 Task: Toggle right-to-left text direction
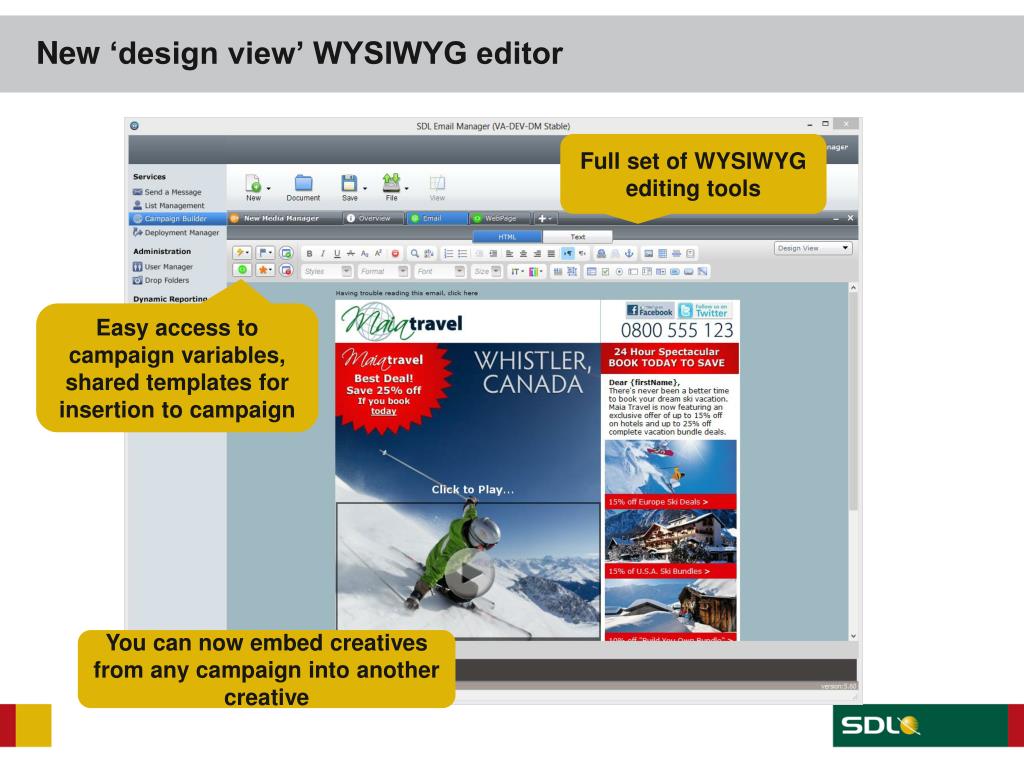pos(582,253)
